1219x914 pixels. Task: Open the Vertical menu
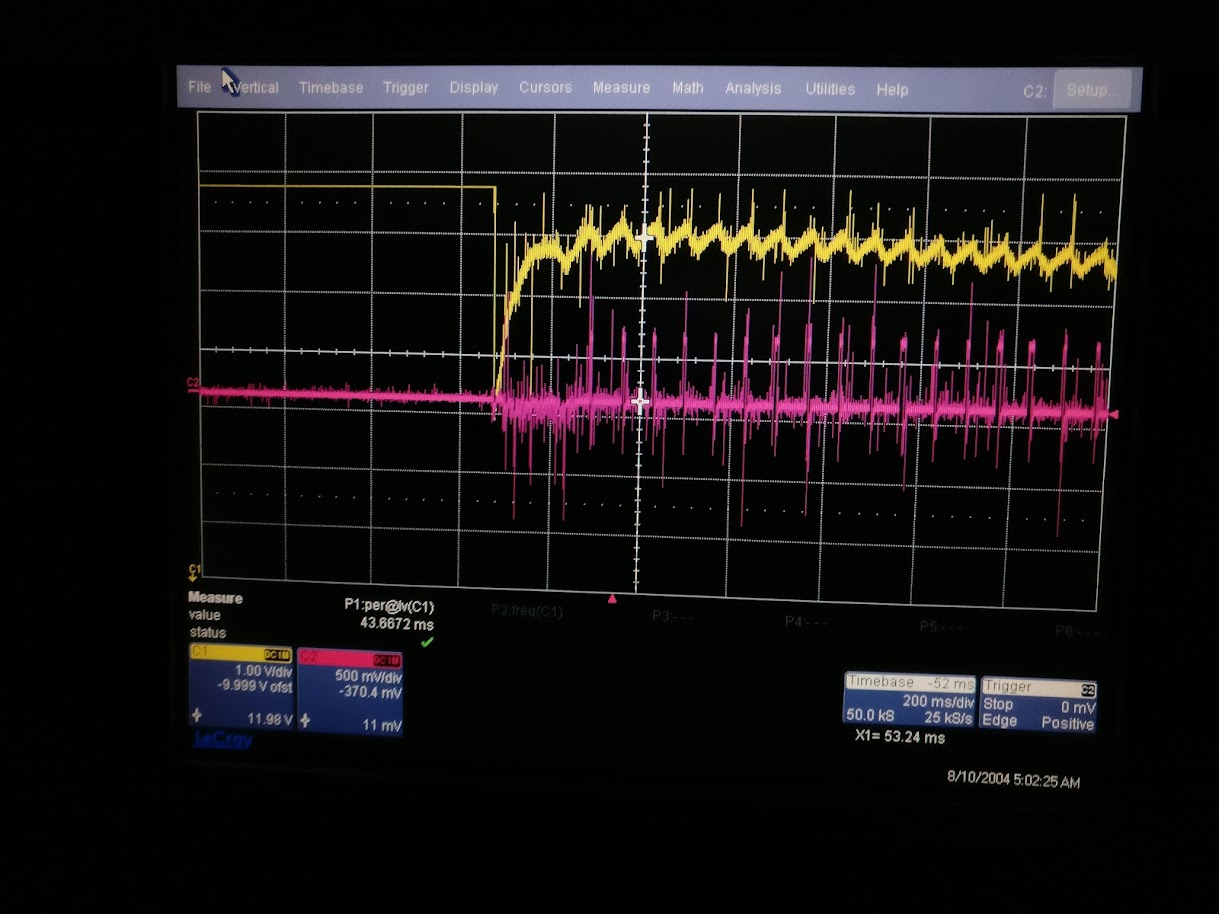[256, 88]
